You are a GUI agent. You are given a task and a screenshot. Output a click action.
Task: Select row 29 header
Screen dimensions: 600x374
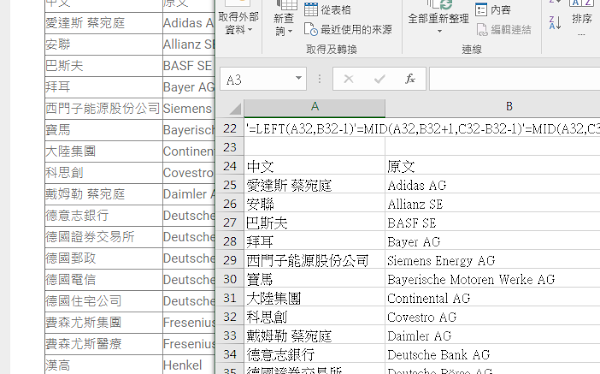230,260
